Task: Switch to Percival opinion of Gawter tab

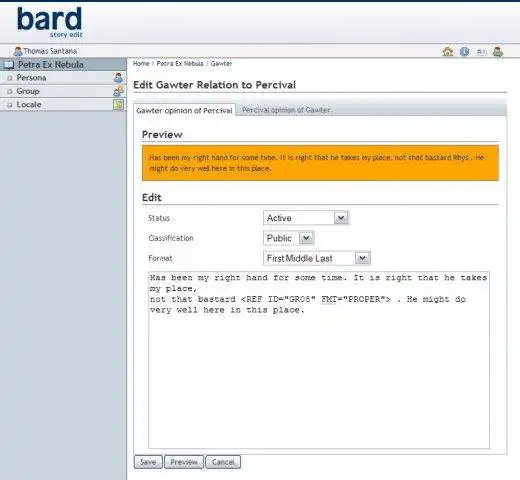Action: (286, 110)
